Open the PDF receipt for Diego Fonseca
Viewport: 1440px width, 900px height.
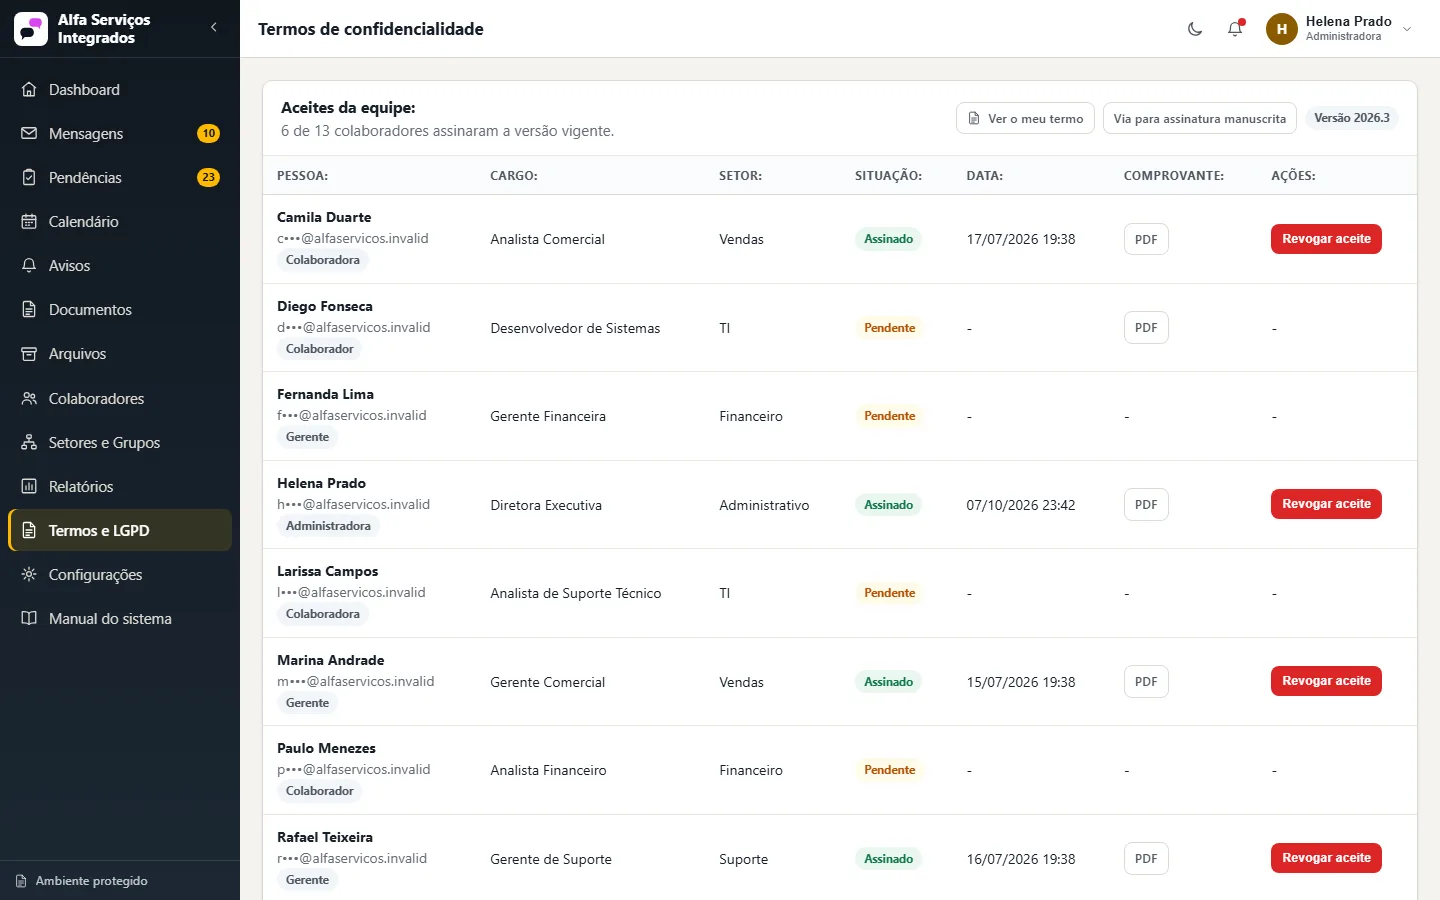[1146, 327]
